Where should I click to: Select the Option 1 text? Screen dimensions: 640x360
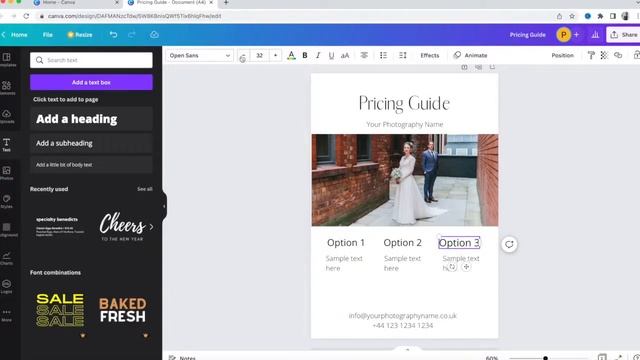pyautogui.click(x=346, y=242)
